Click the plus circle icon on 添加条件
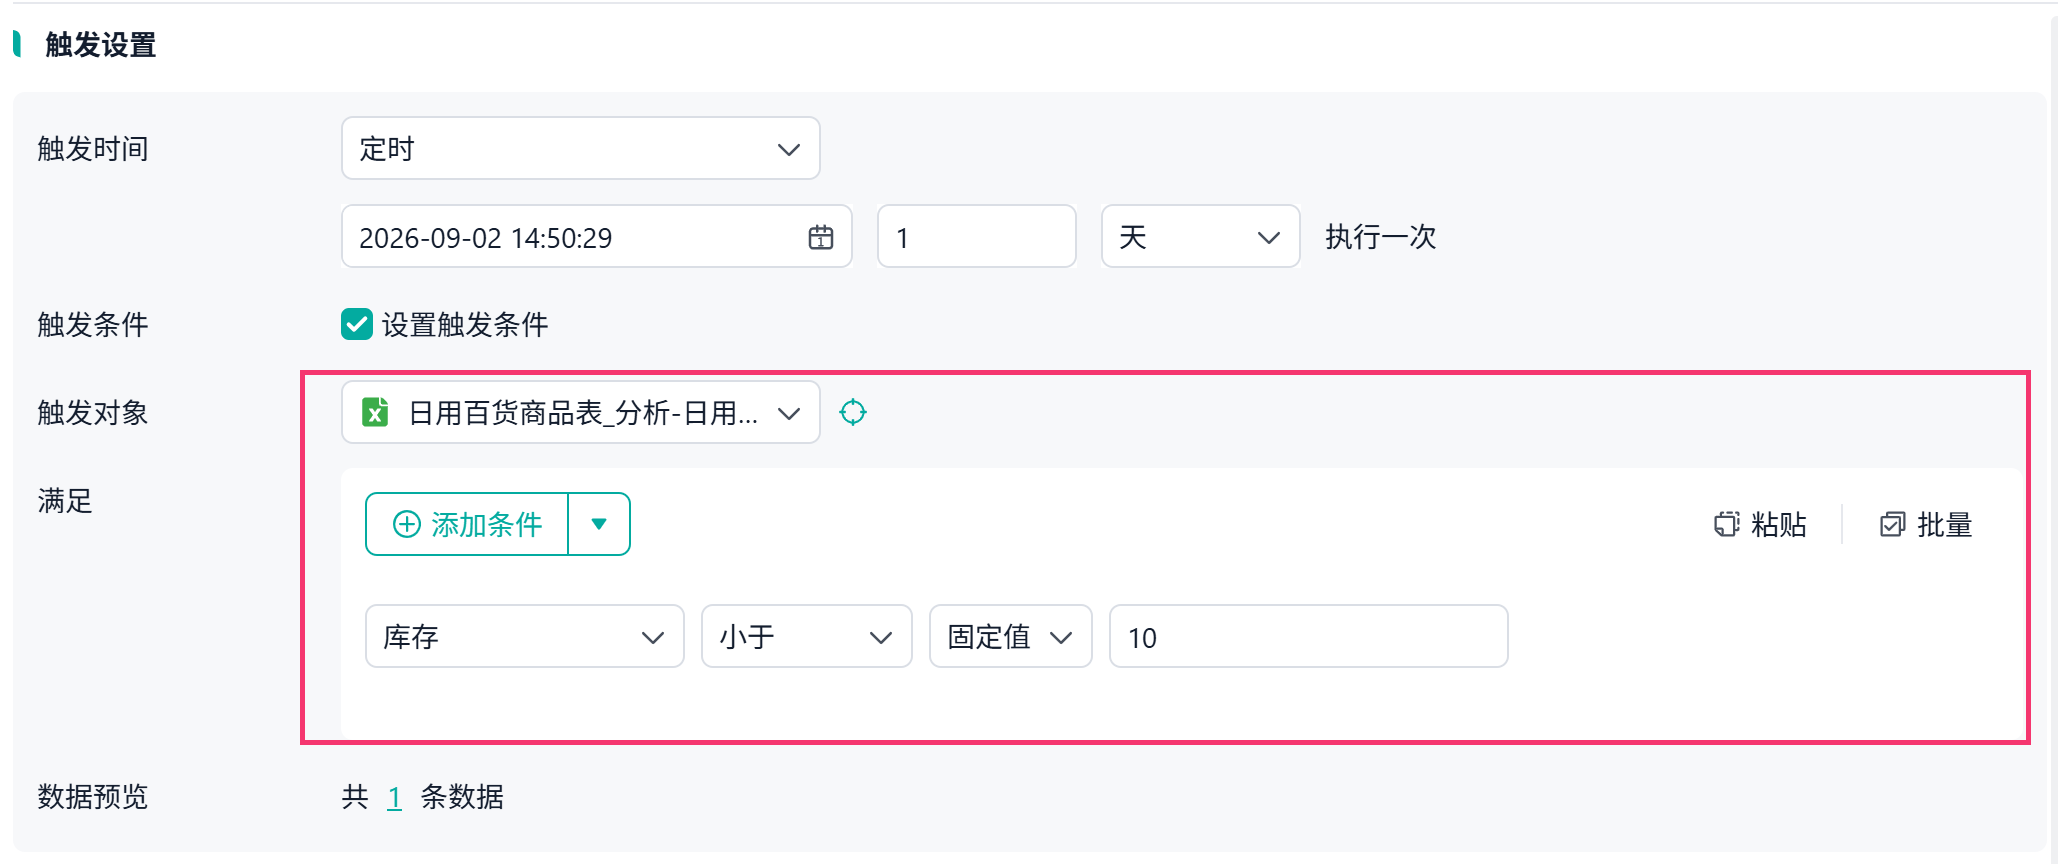The image size is (2058, 864). click(x=407, y=524)
